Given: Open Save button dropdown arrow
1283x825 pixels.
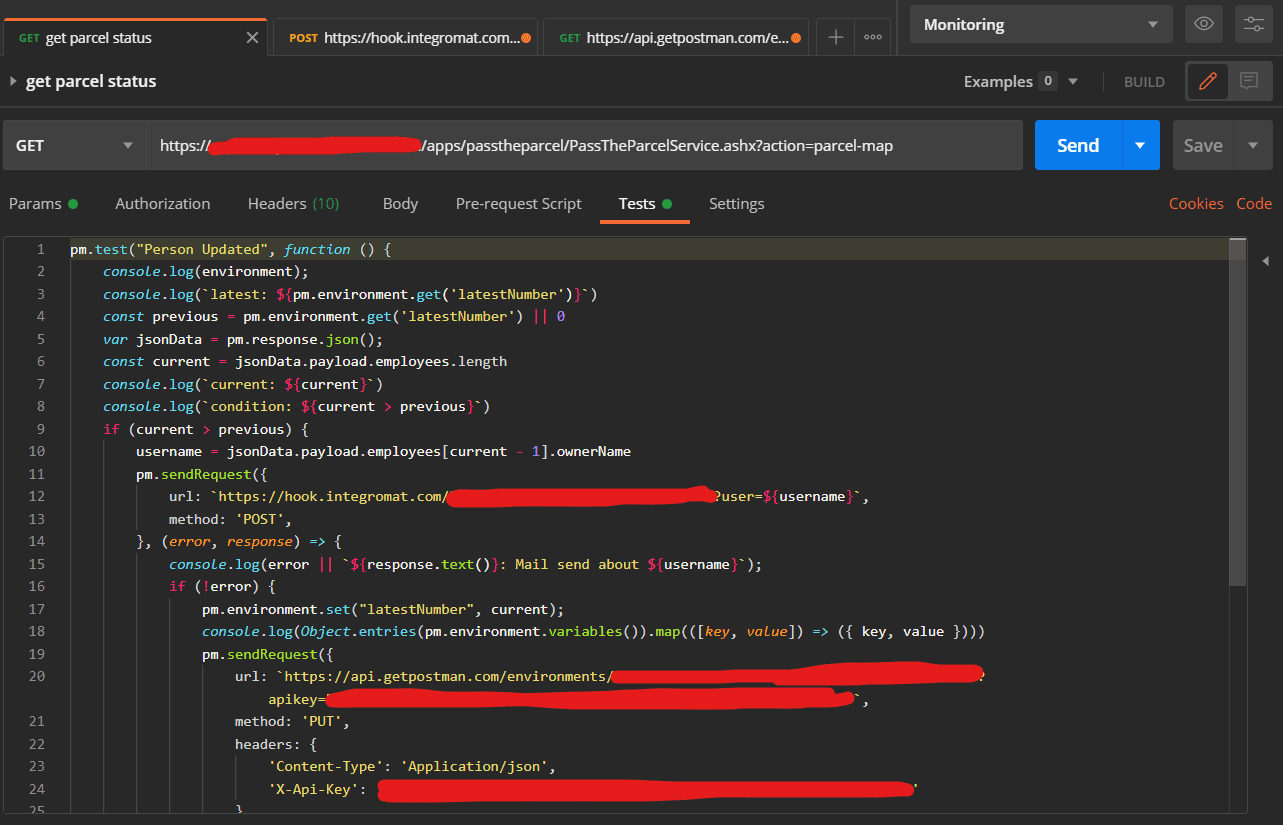Looking at the screenshot, I should click(x=1253, y=145).
